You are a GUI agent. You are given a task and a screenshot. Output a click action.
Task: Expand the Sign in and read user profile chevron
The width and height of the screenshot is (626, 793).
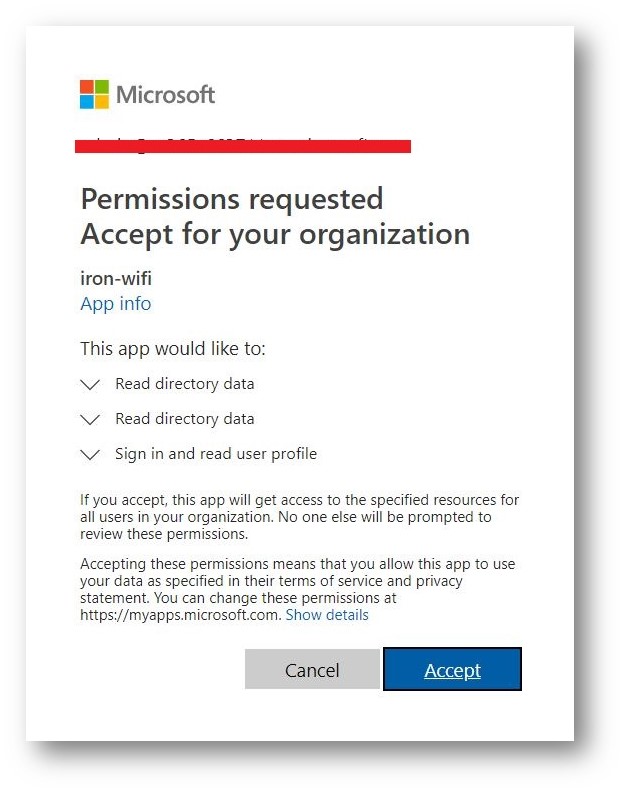pos(90,455)
